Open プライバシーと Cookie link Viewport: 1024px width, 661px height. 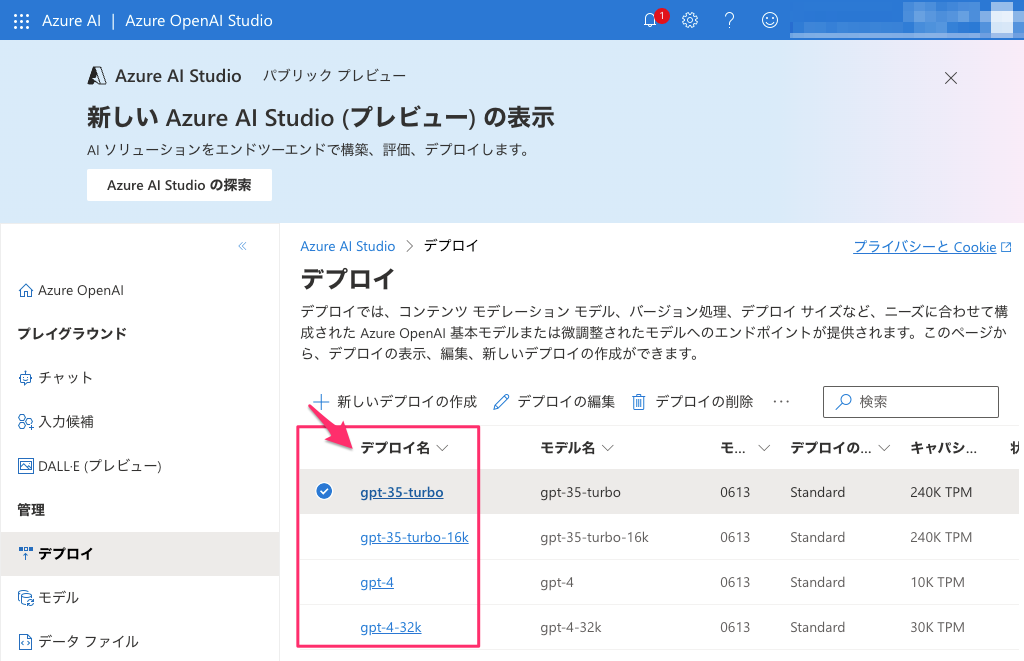pyautogui.click(x=925, y=247)
